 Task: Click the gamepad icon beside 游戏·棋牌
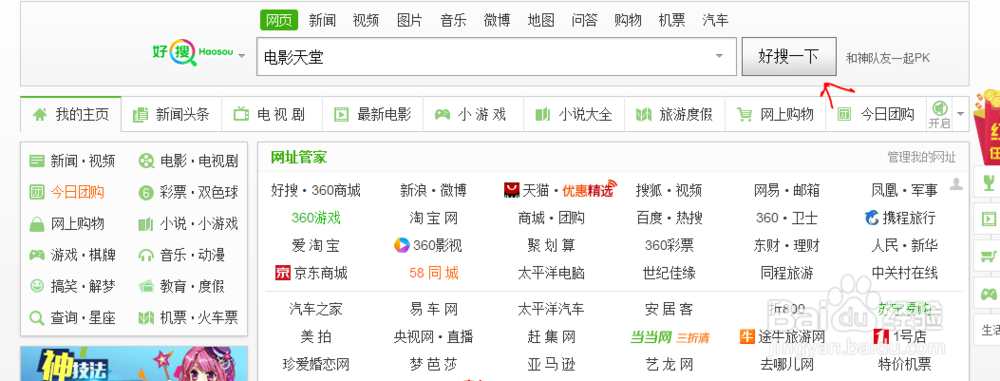pos(37,255)
